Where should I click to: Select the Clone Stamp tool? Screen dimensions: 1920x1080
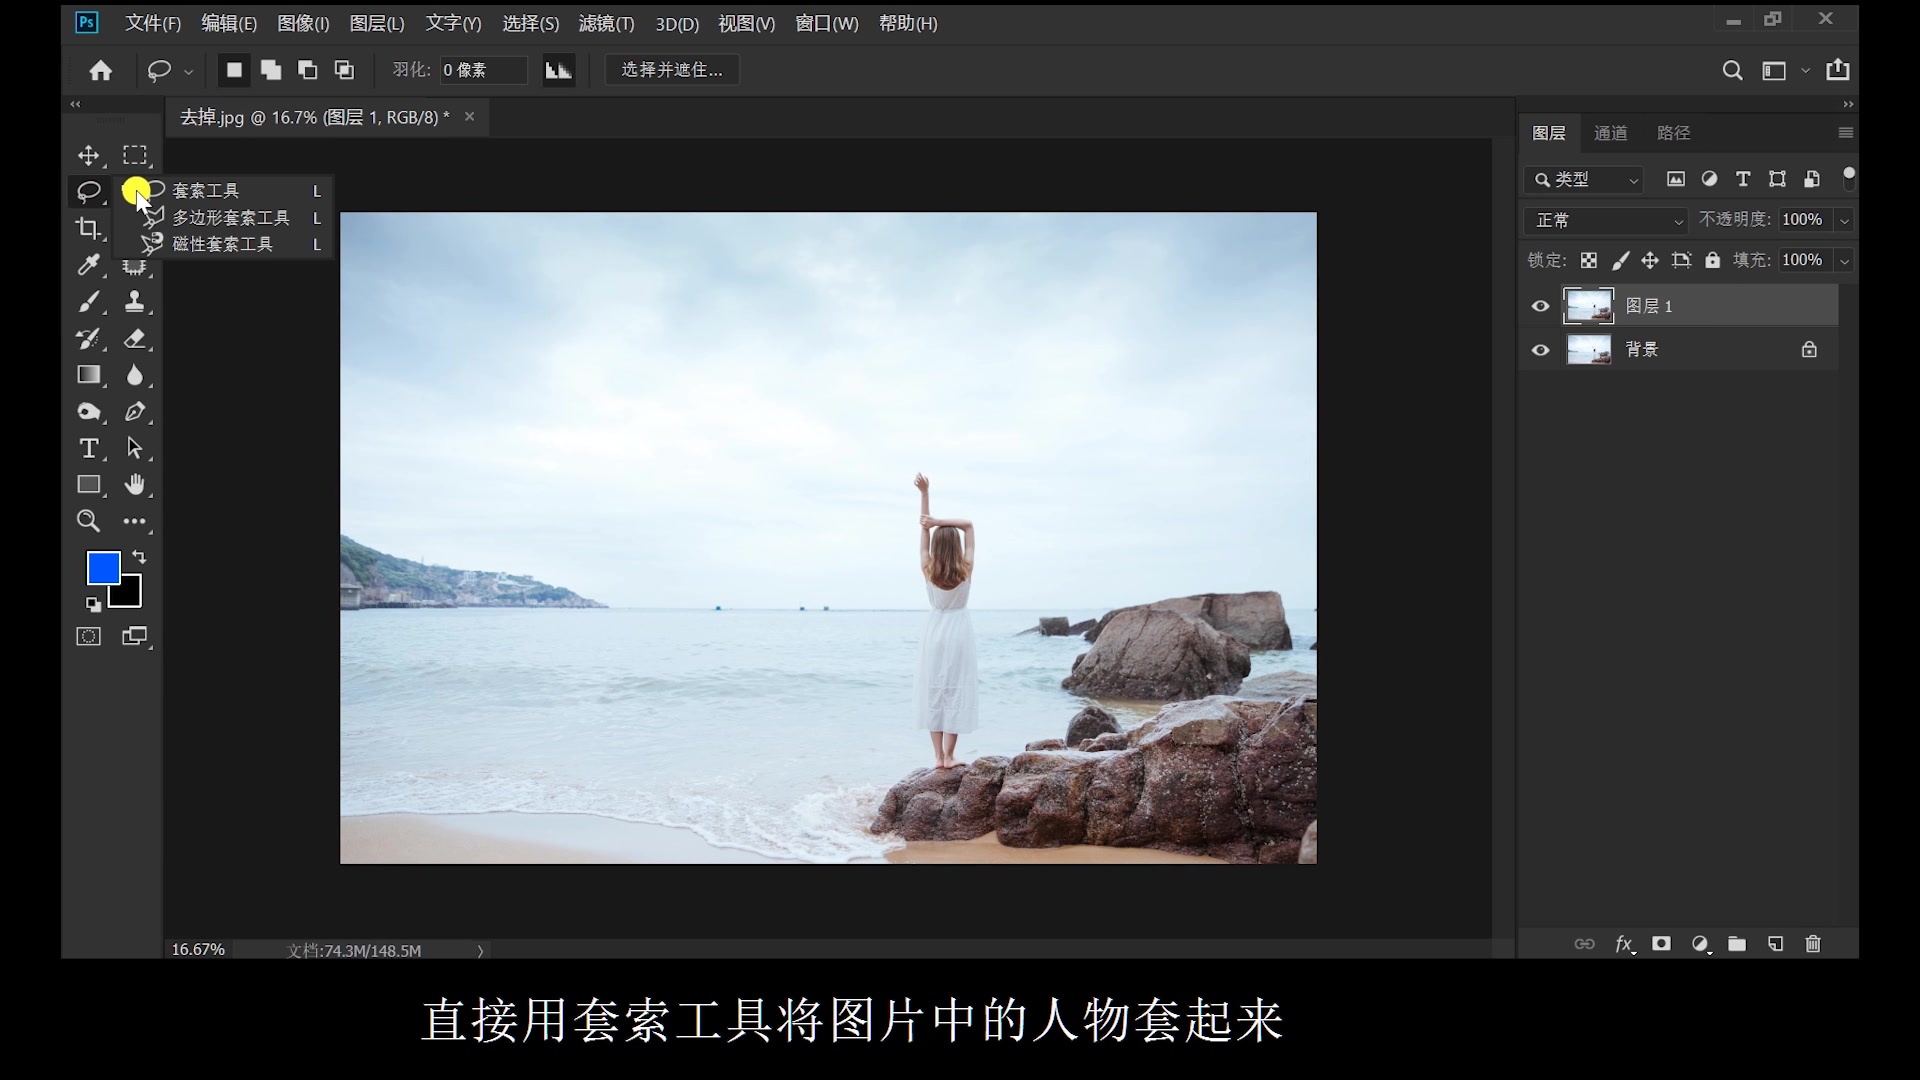(x=137, y=301)
